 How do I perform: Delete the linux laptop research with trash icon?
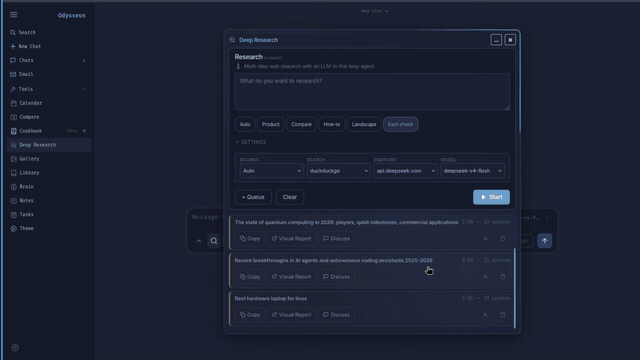click(503, 315)
